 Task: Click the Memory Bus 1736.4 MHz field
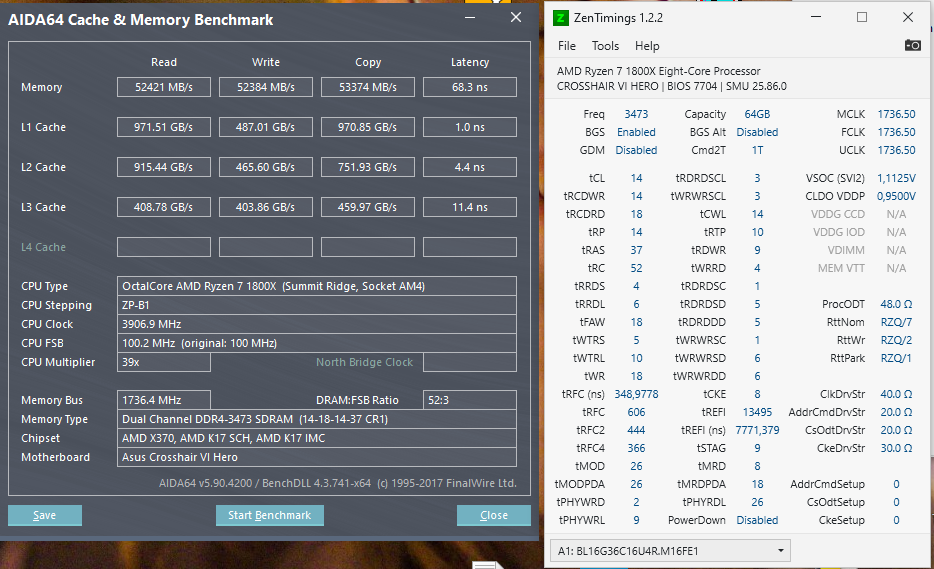(x=164, y=400)
